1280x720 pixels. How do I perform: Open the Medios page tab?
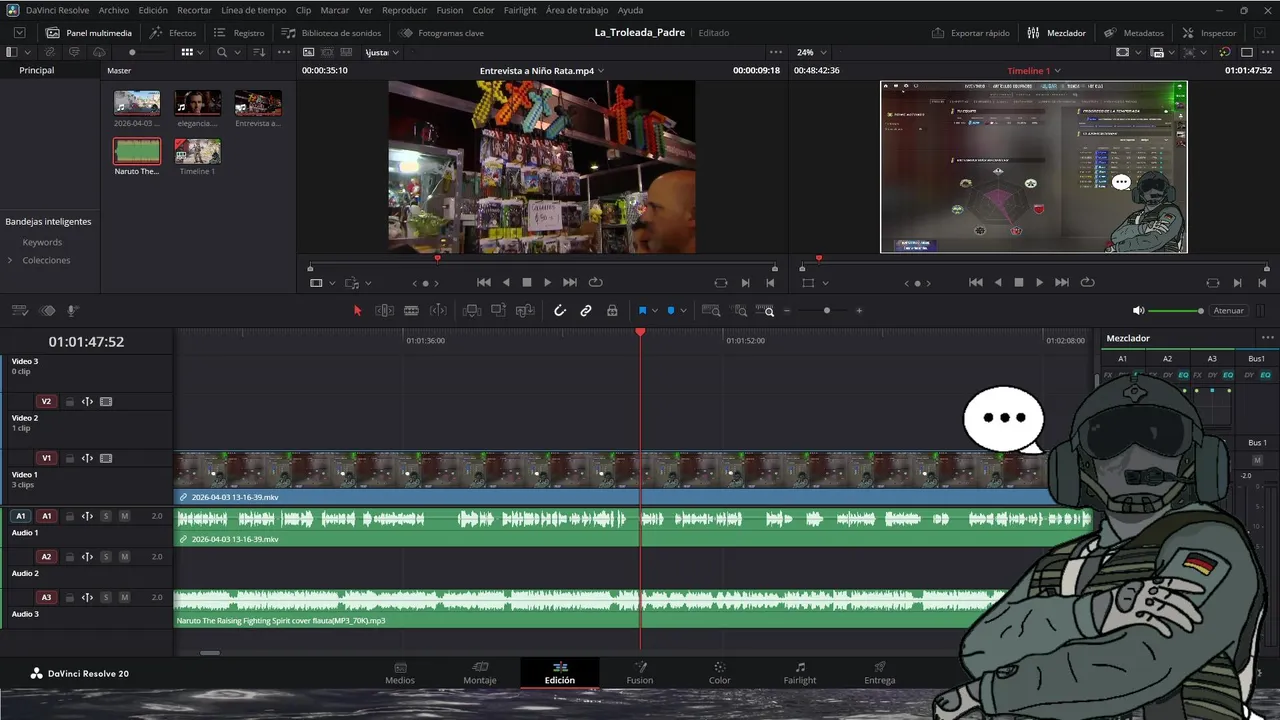point(400,673)
